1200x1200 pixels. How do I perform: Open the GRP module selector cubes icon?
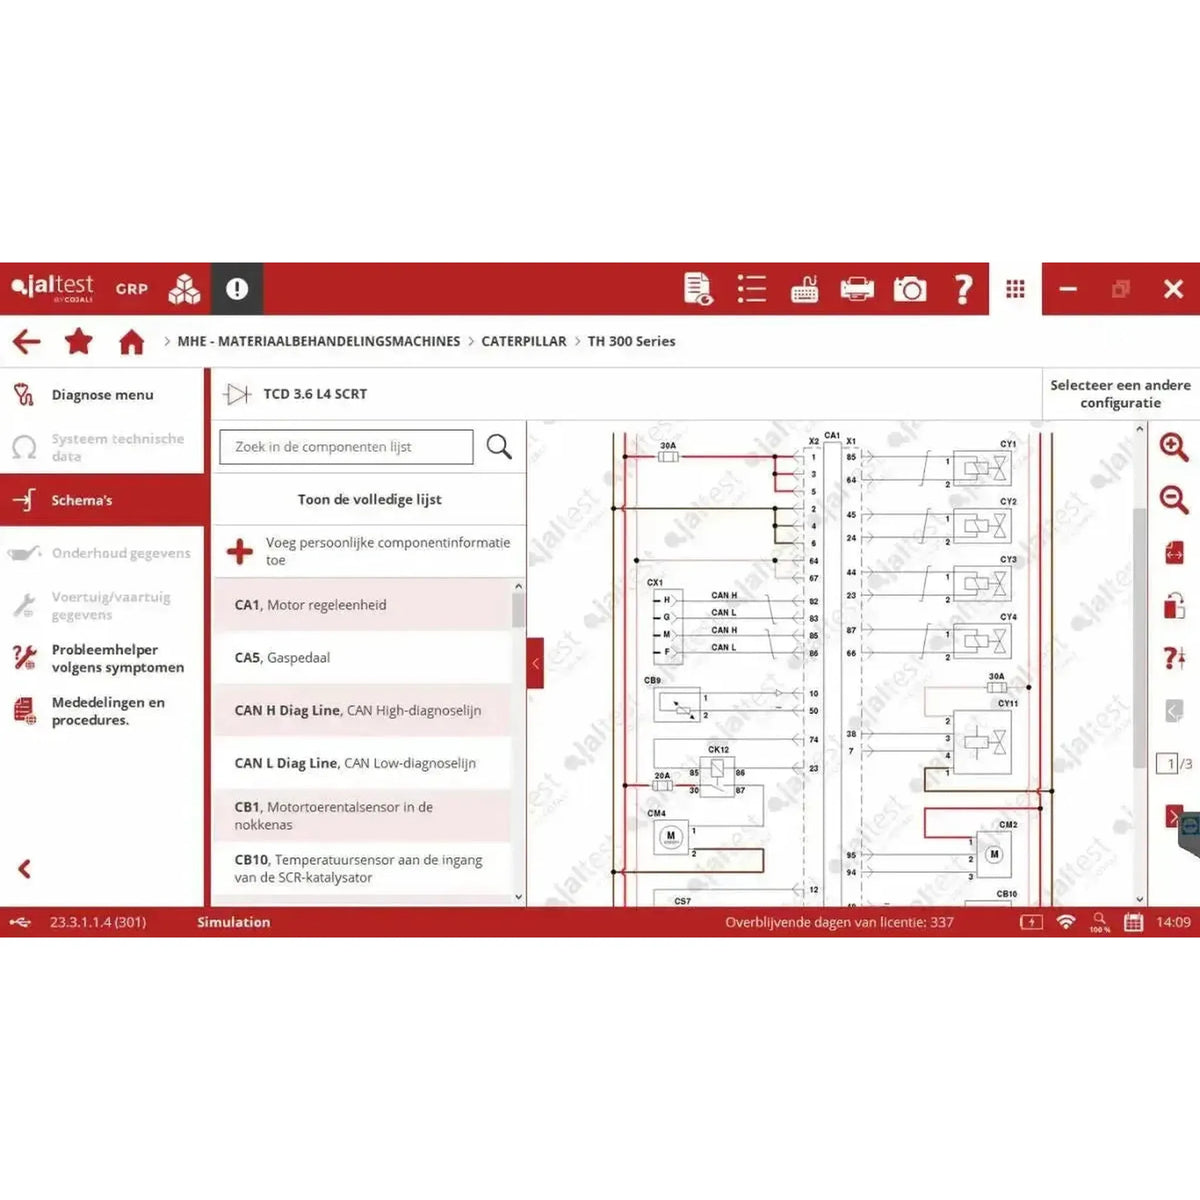click(184, 289)
